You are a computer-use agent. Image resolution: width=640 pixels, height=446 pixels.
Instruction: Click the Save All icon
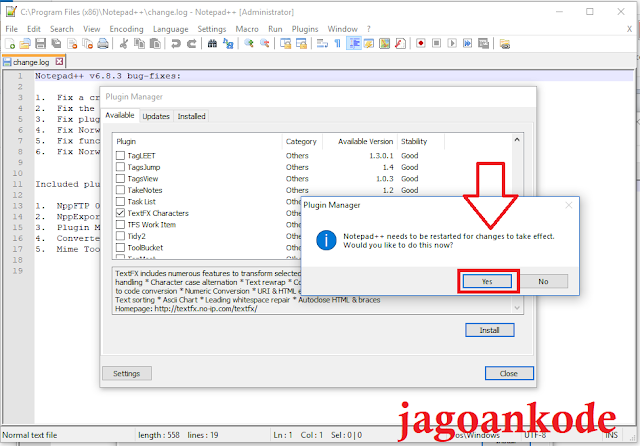point(56,44)
